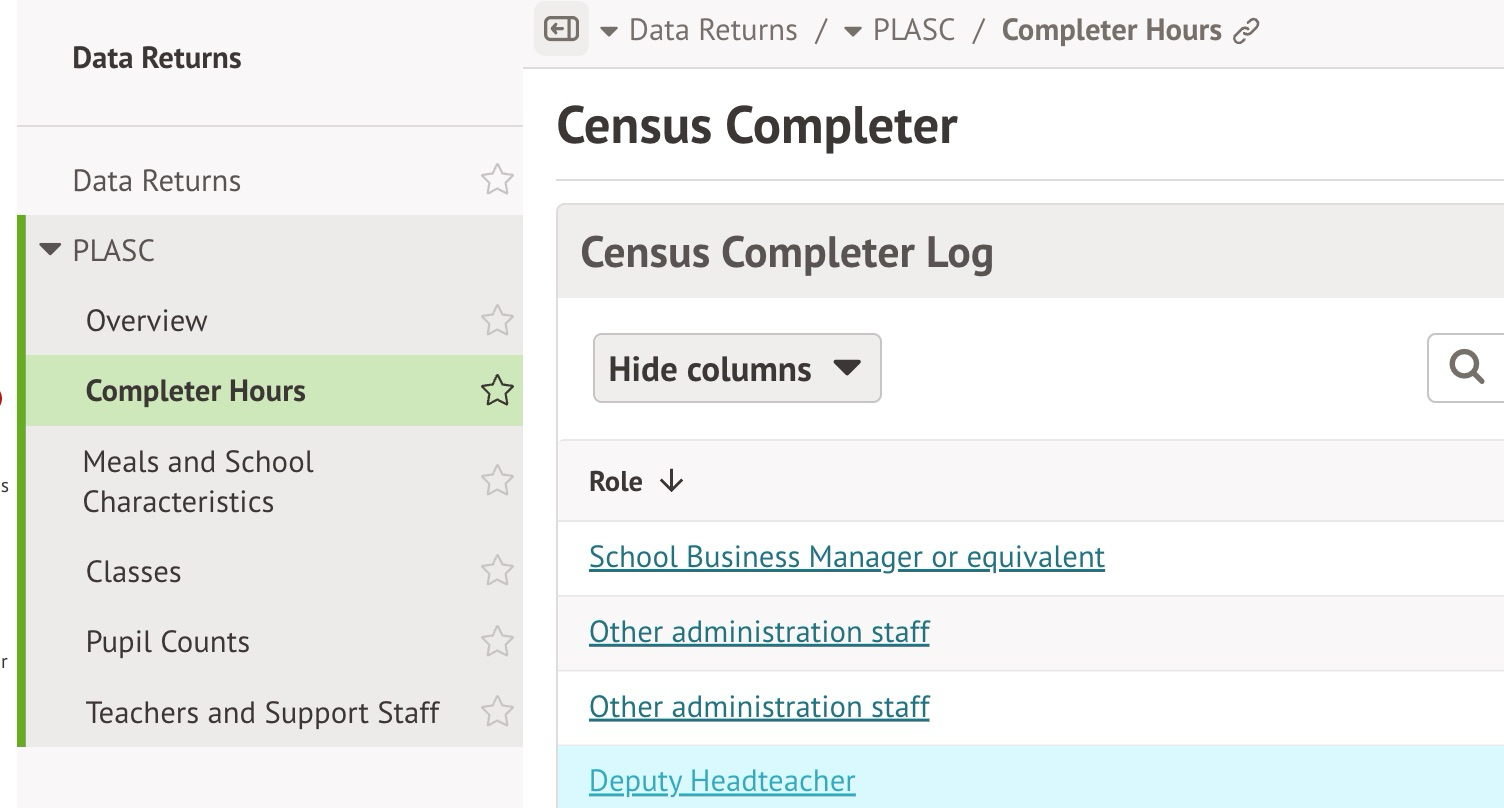Open first Other administration staff row

[759, 632]
